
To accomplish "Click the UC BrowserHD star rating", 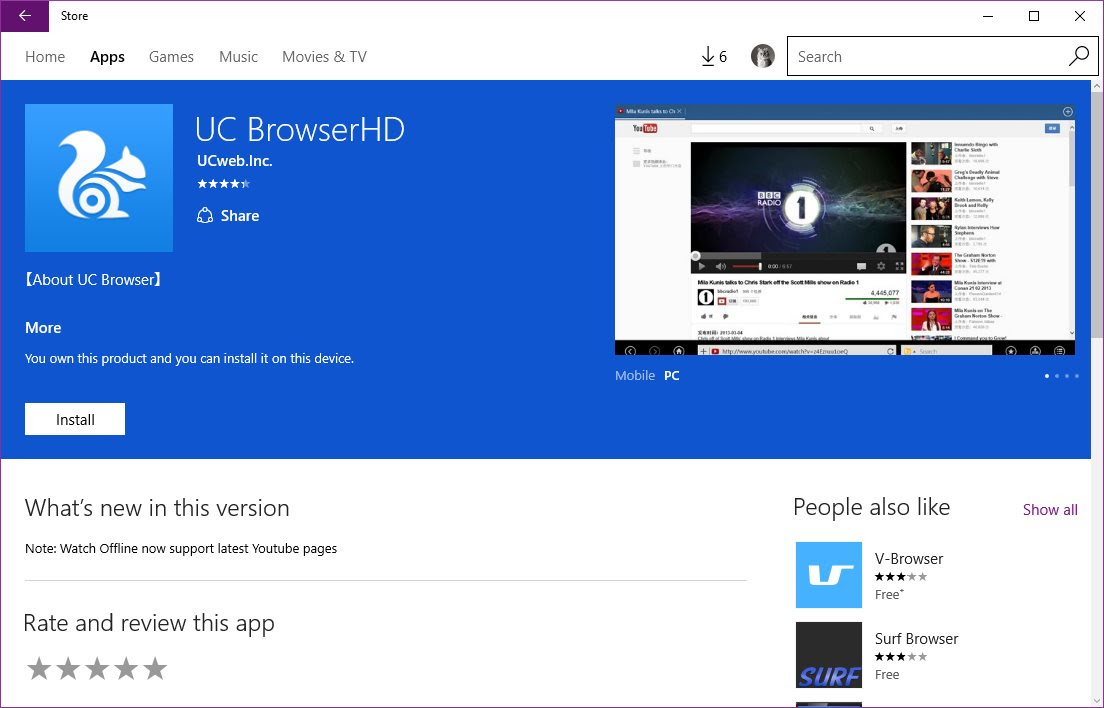I will 223,184.
